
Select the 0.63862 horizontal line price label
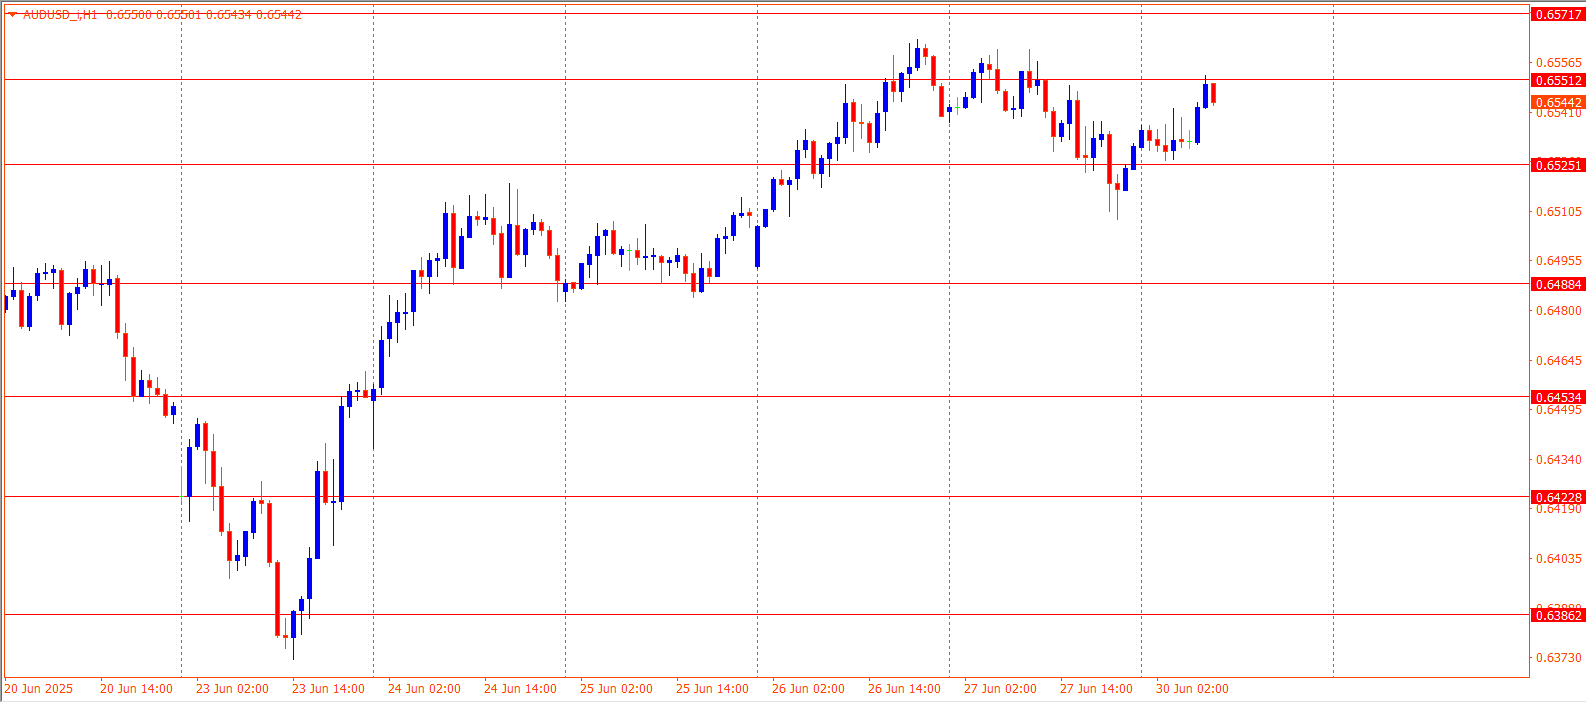(1558, 615)
